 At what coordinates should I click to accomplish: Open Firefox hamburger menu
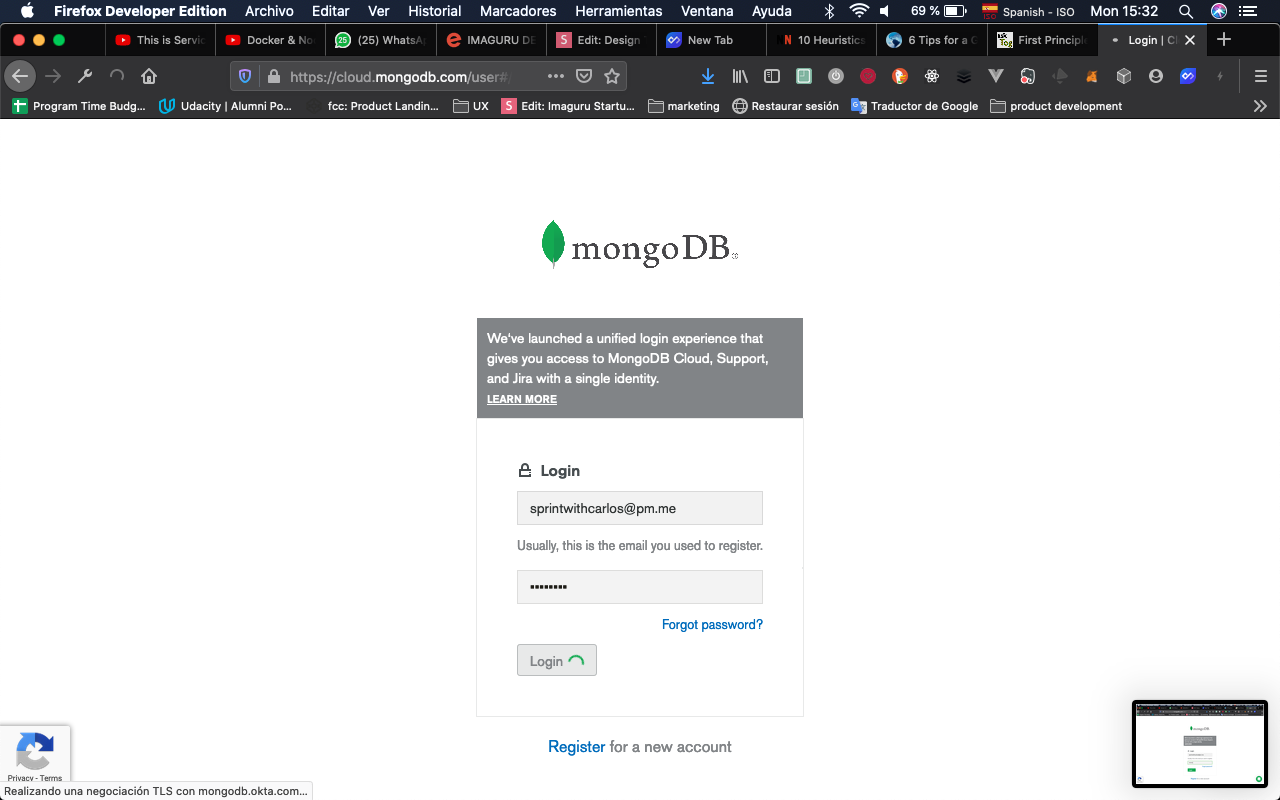pos(1261,76)
